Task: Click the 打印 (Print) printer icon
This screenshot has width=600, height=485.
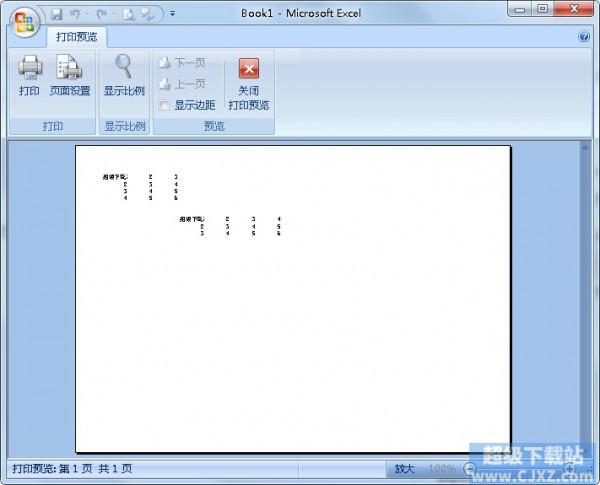Action: (29, 68)
